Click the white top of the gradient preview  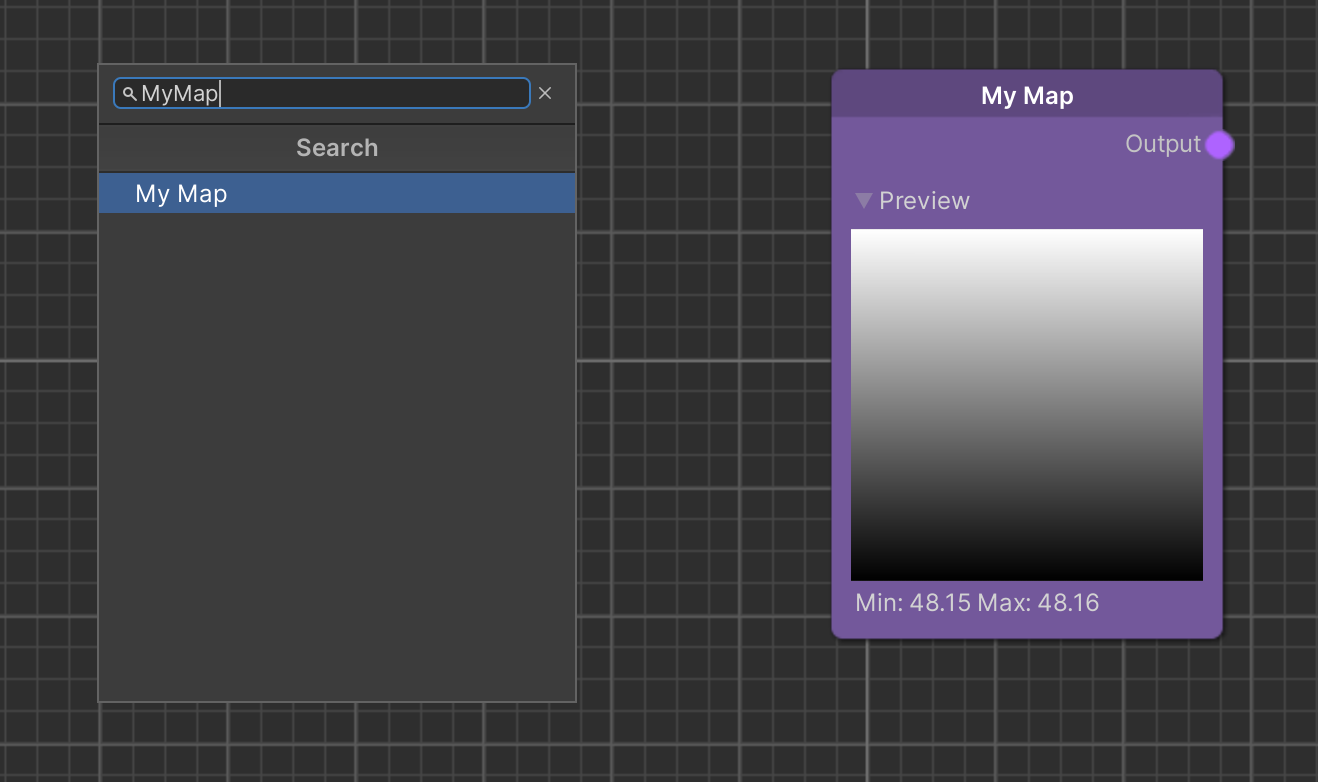coord(1026,240)
